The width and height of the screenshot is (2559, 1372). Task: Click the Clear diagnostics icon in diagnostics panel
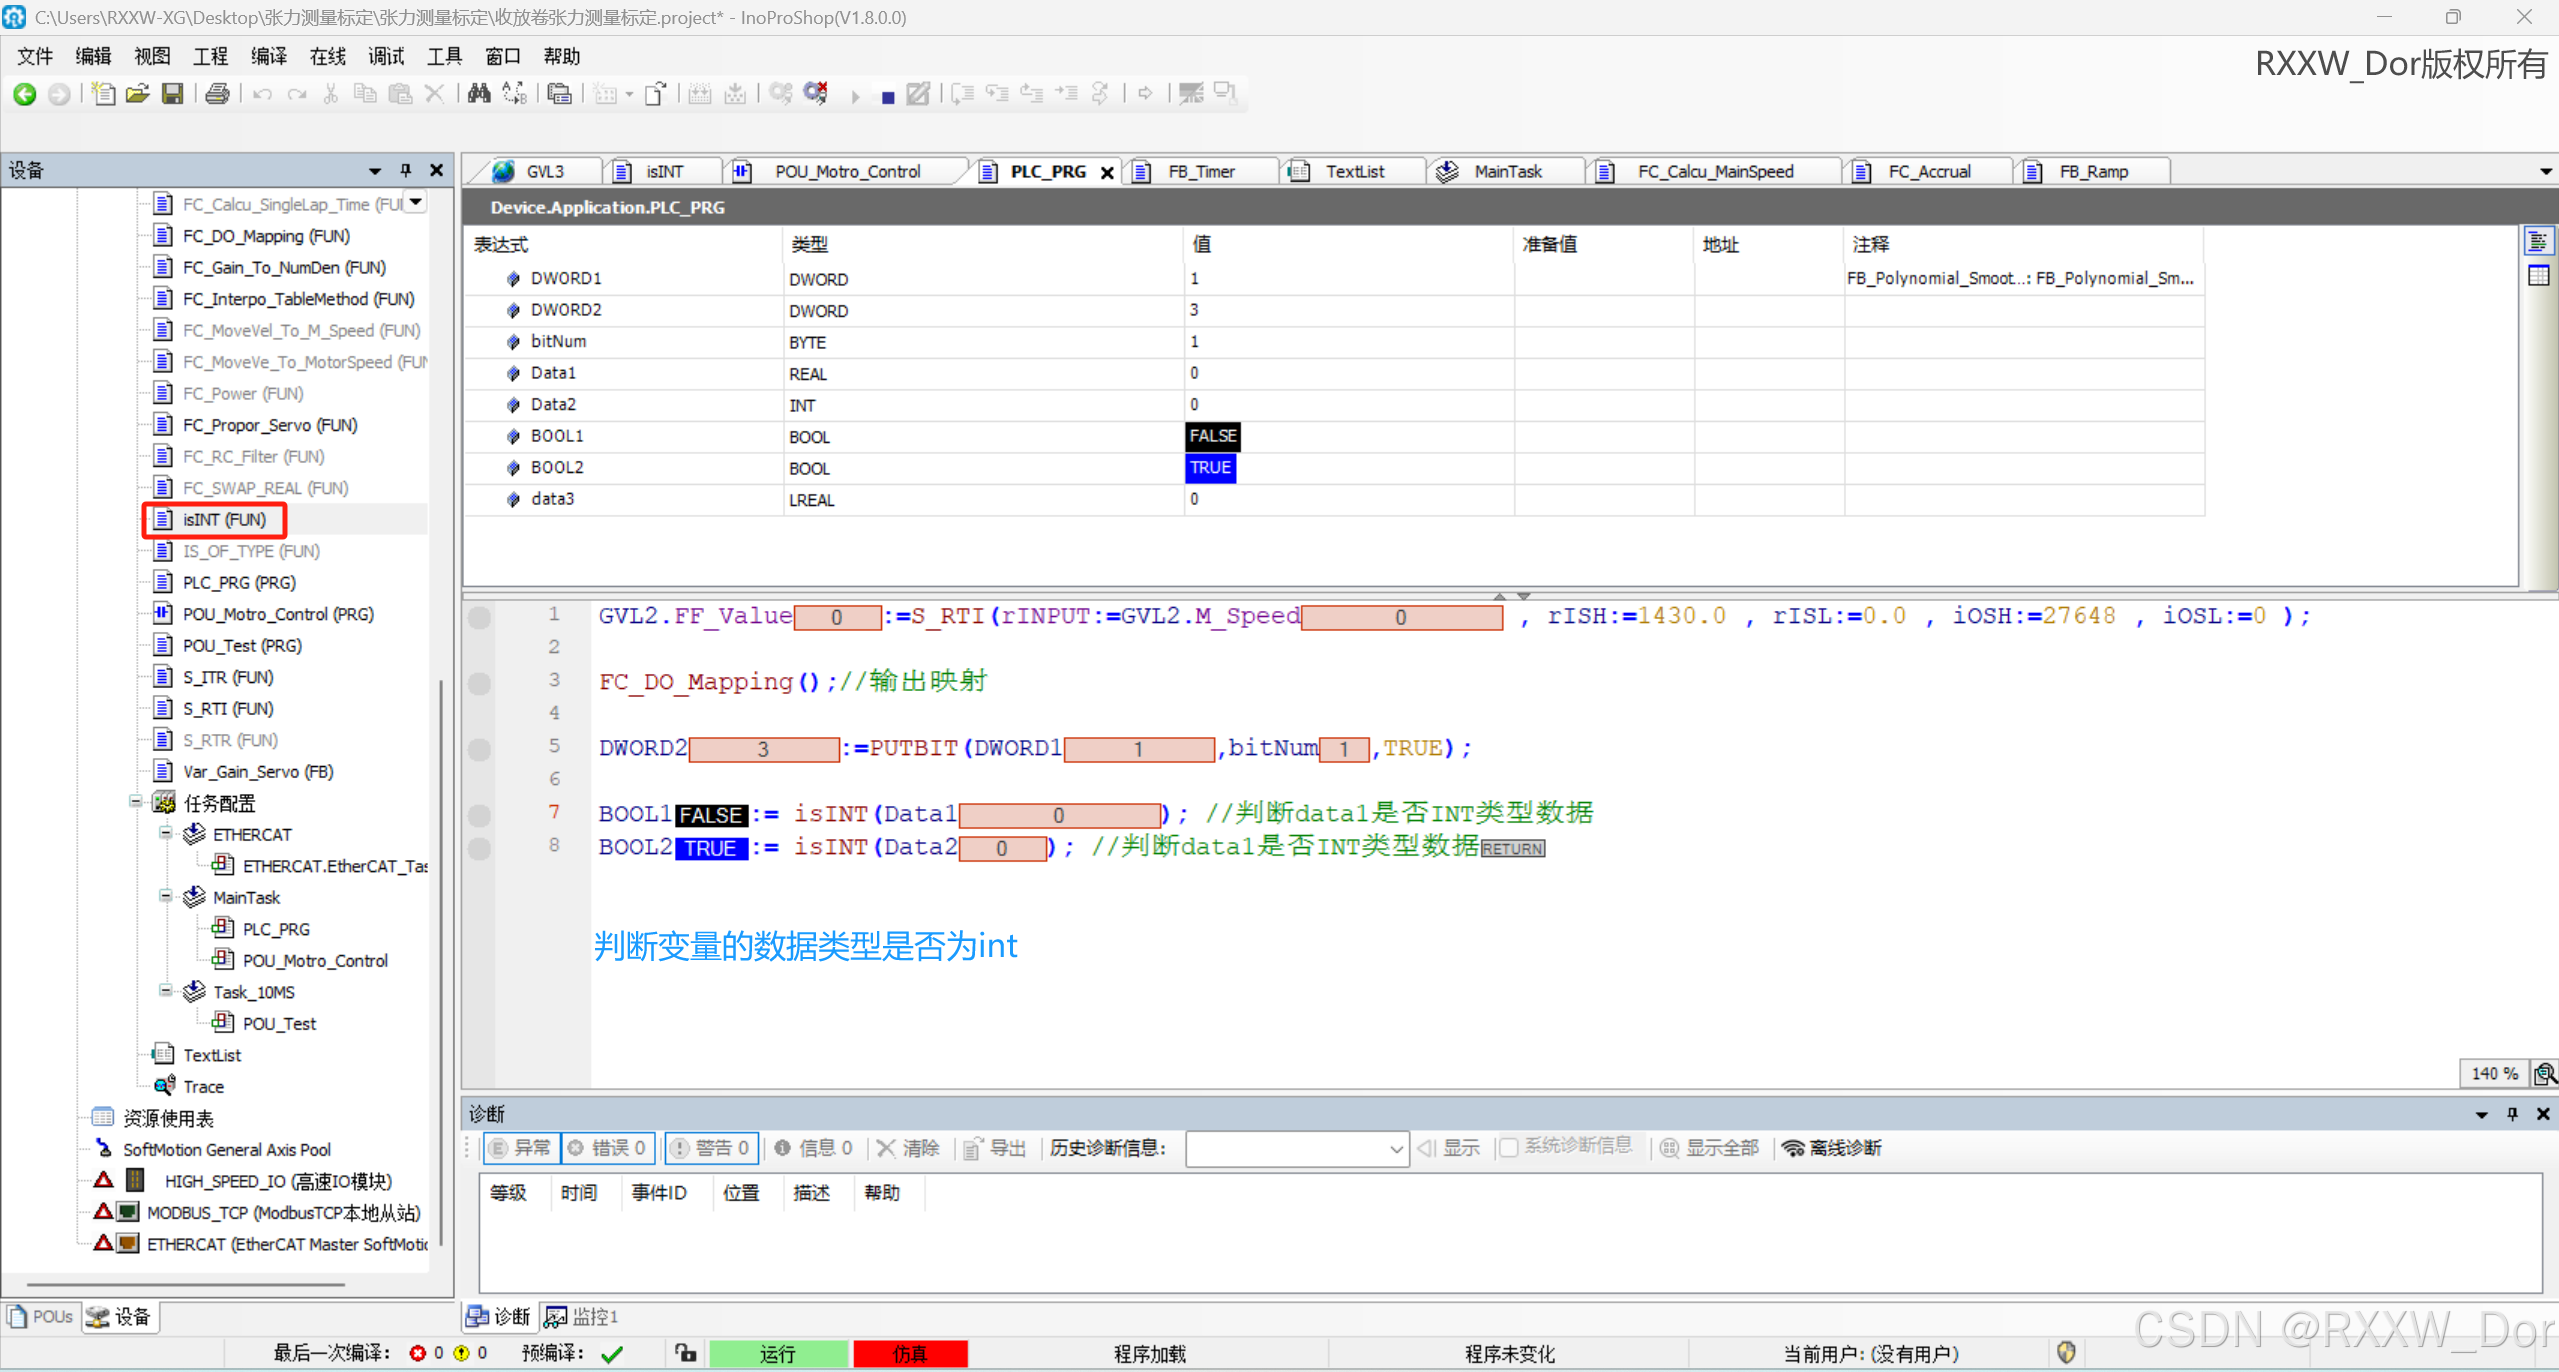coord(907,1147)
